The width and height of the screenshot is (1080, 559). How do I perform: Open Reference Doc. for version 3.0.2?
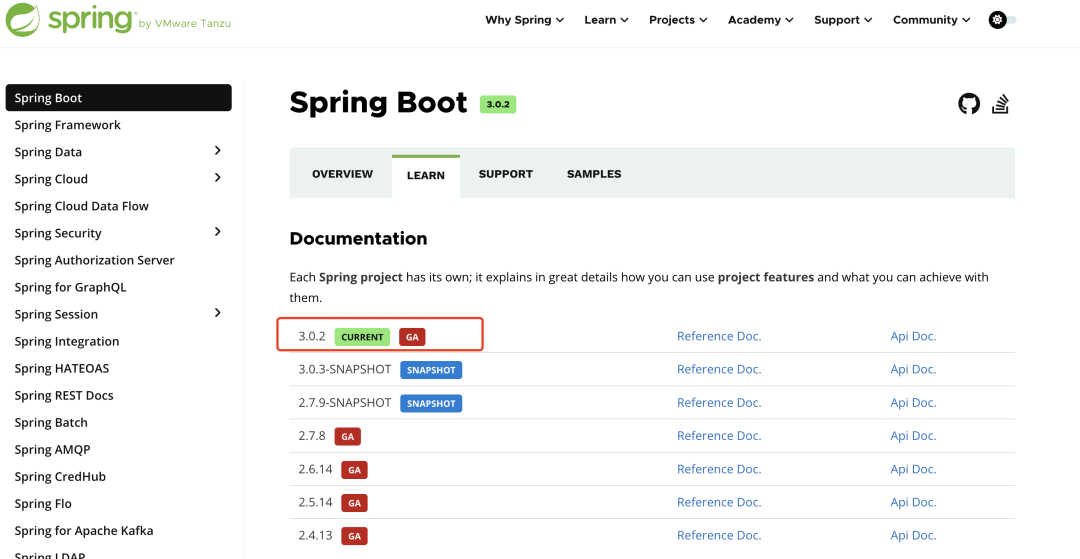719,336
